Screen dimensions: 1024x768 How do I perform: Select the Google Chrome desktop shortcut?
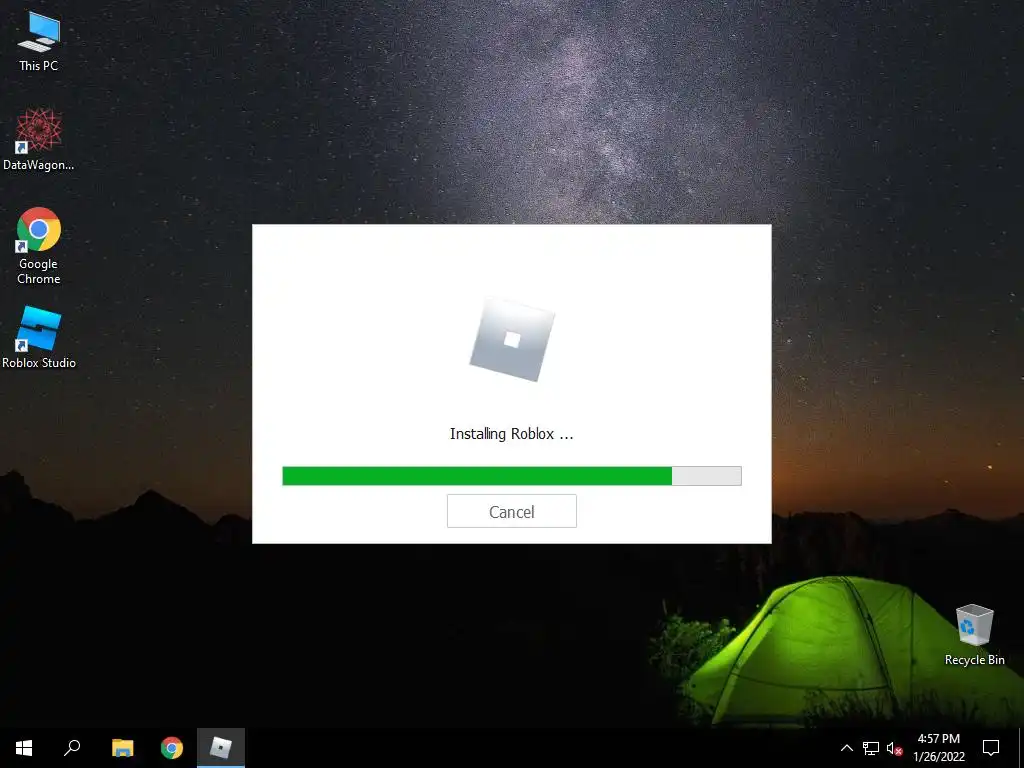[x=39, y=246]
